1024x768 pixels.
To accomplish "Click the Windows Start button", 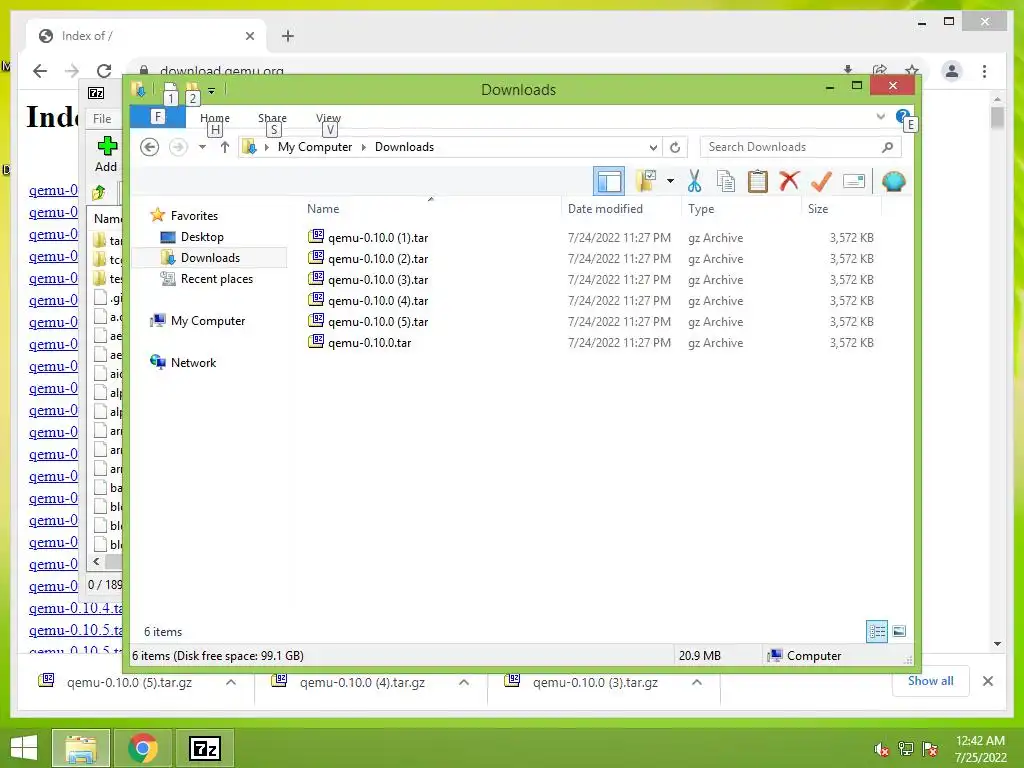I will (x=24, y=748).
